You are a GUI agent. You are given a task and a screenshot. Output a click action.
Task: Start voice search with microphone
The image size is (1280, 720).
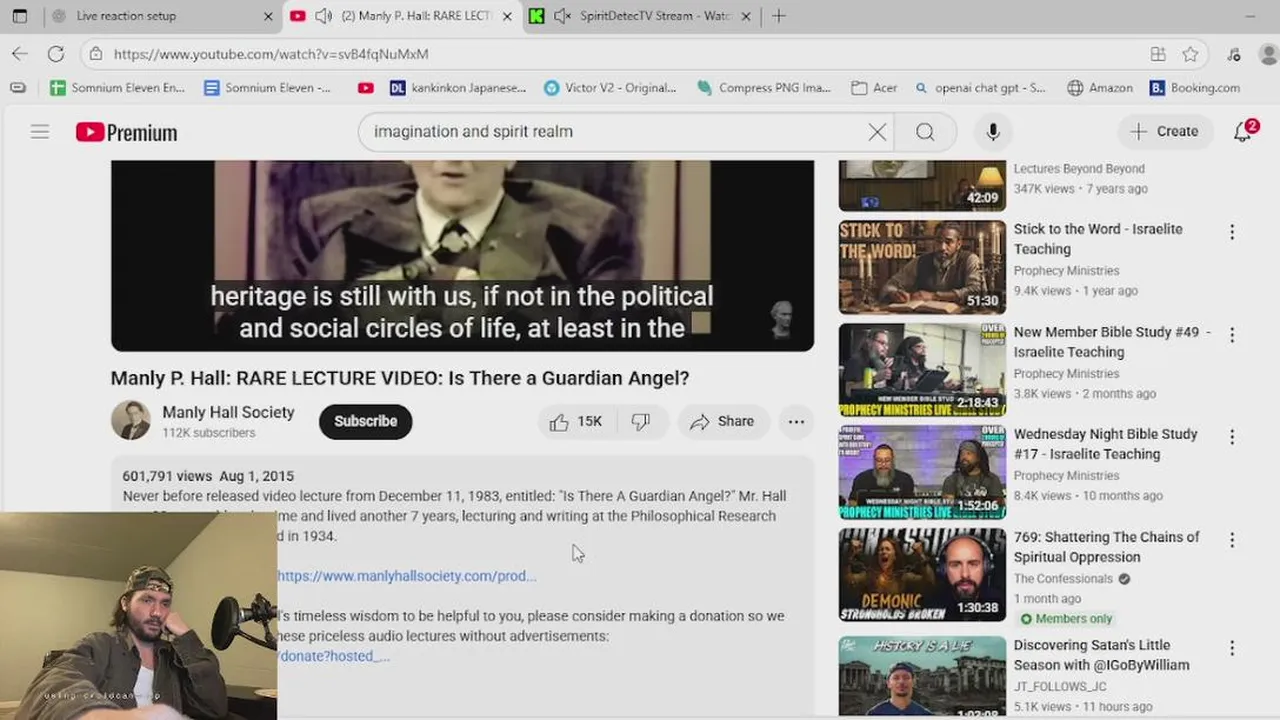pyautogui.click(x=993, y=132)
